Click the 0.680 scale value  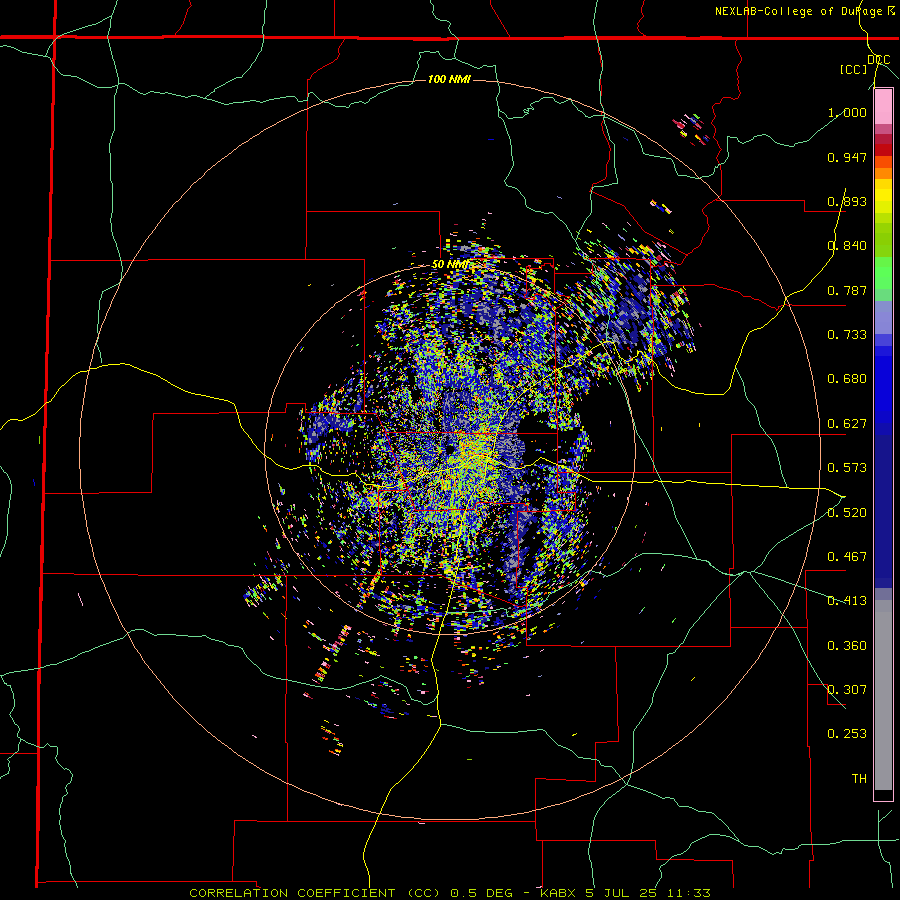pos(847,379)
